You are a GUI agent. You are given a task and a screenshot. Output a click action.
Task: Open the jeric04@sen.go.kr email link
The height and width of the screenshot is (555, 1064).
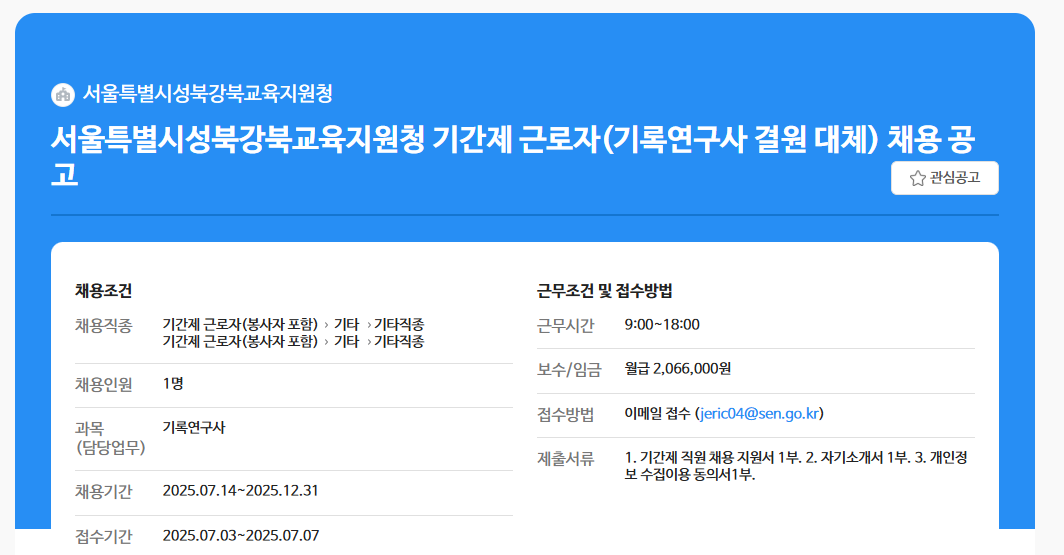coord(760,414)
